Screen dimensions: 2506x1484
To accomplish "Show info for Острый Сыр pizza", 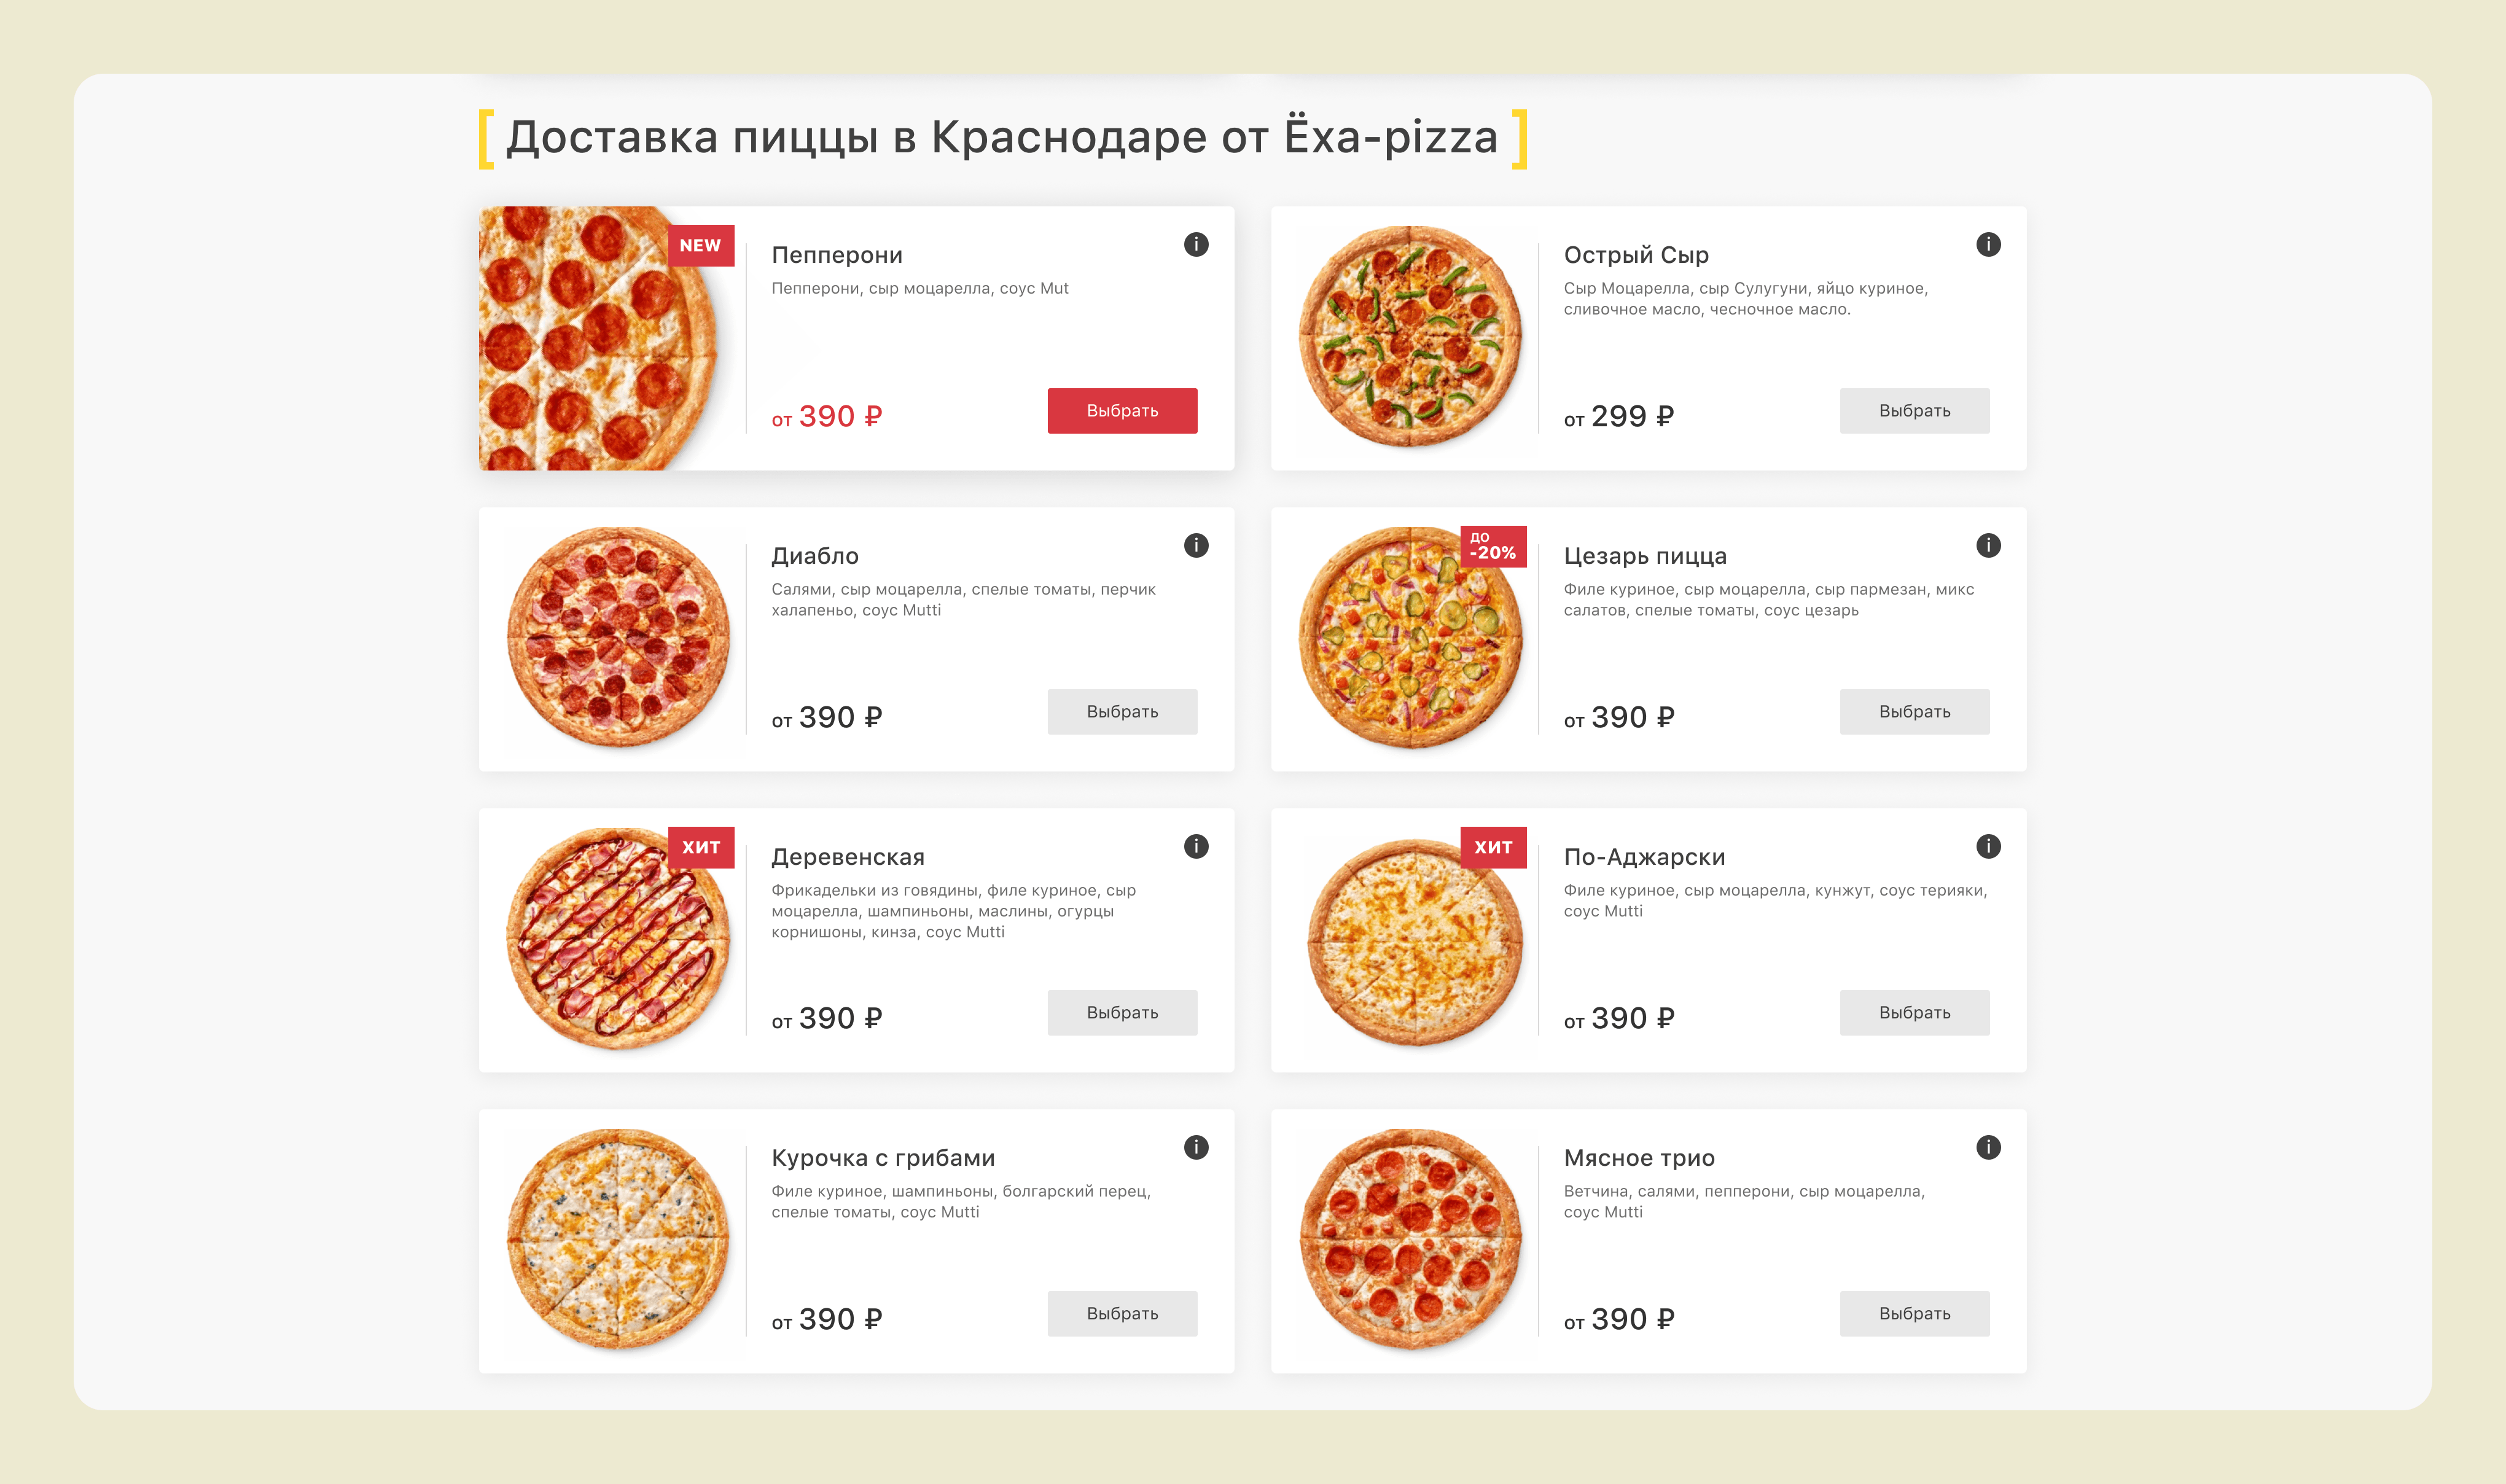I will [1988, 245].
